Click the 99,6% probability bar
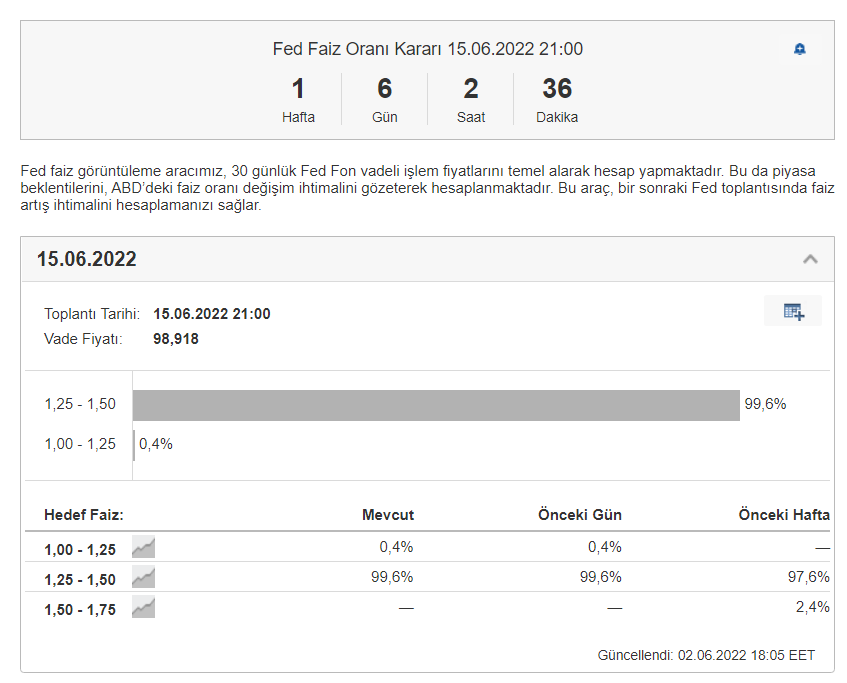The width and height of the screenshot is (847, 683). tap(436, 405)
